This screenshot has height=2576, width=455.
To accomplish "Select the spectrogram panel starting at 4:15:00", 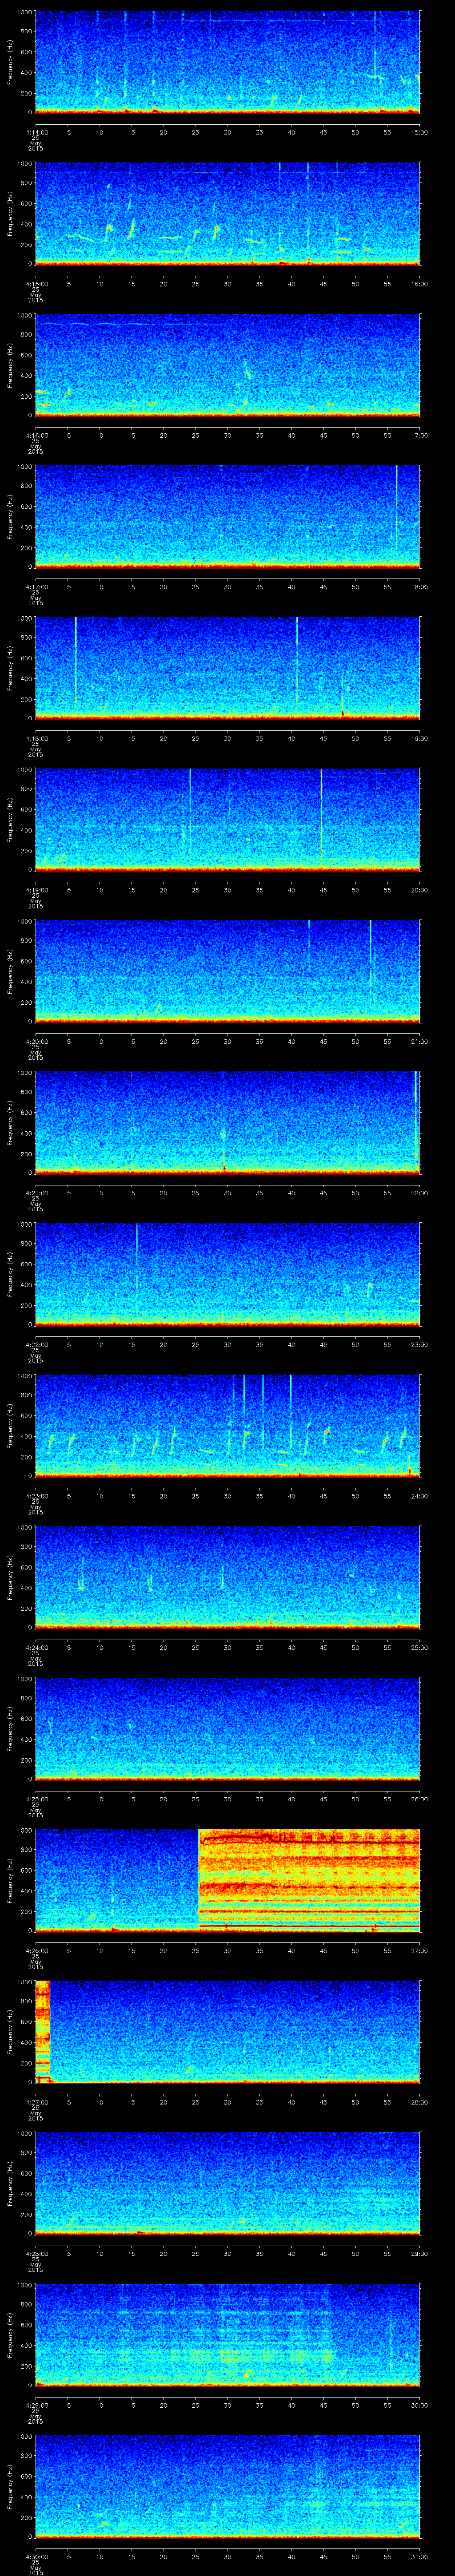I will 227,214.
